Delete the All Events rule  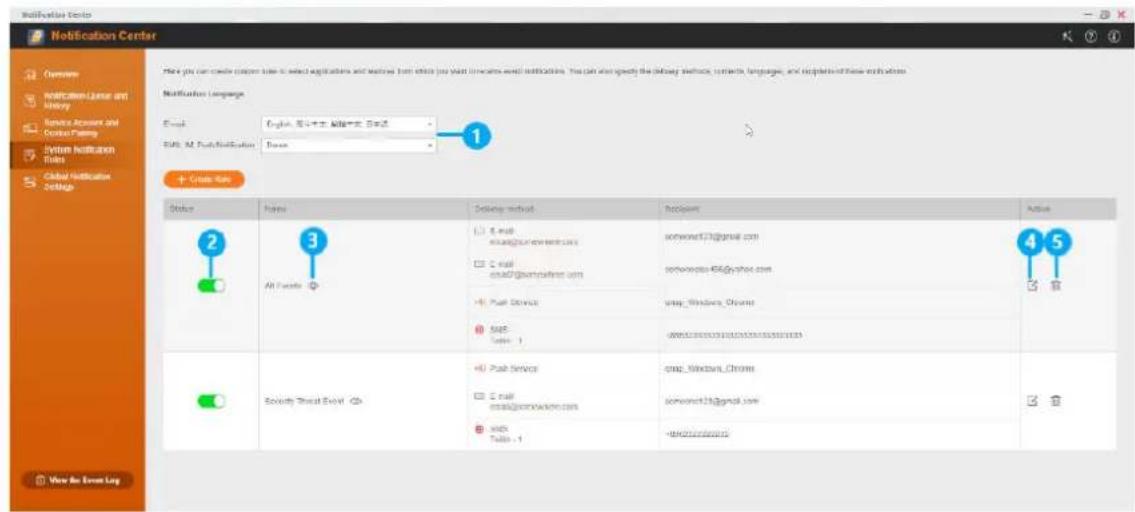[1056, 285]
